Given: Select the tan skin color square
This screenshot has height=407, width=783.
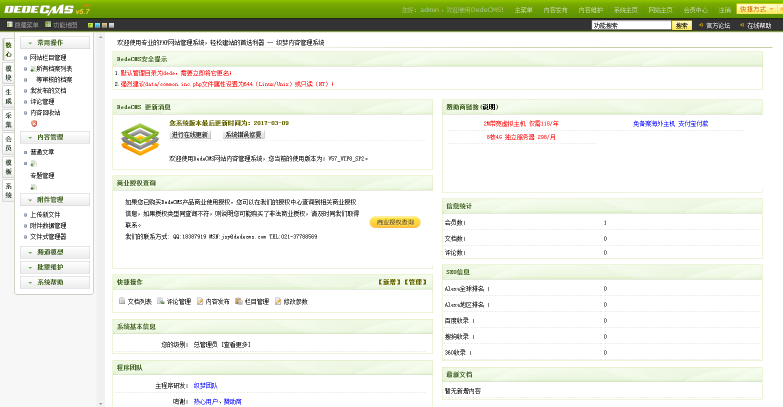Looking at the screenshot, I should coord(104,25).
